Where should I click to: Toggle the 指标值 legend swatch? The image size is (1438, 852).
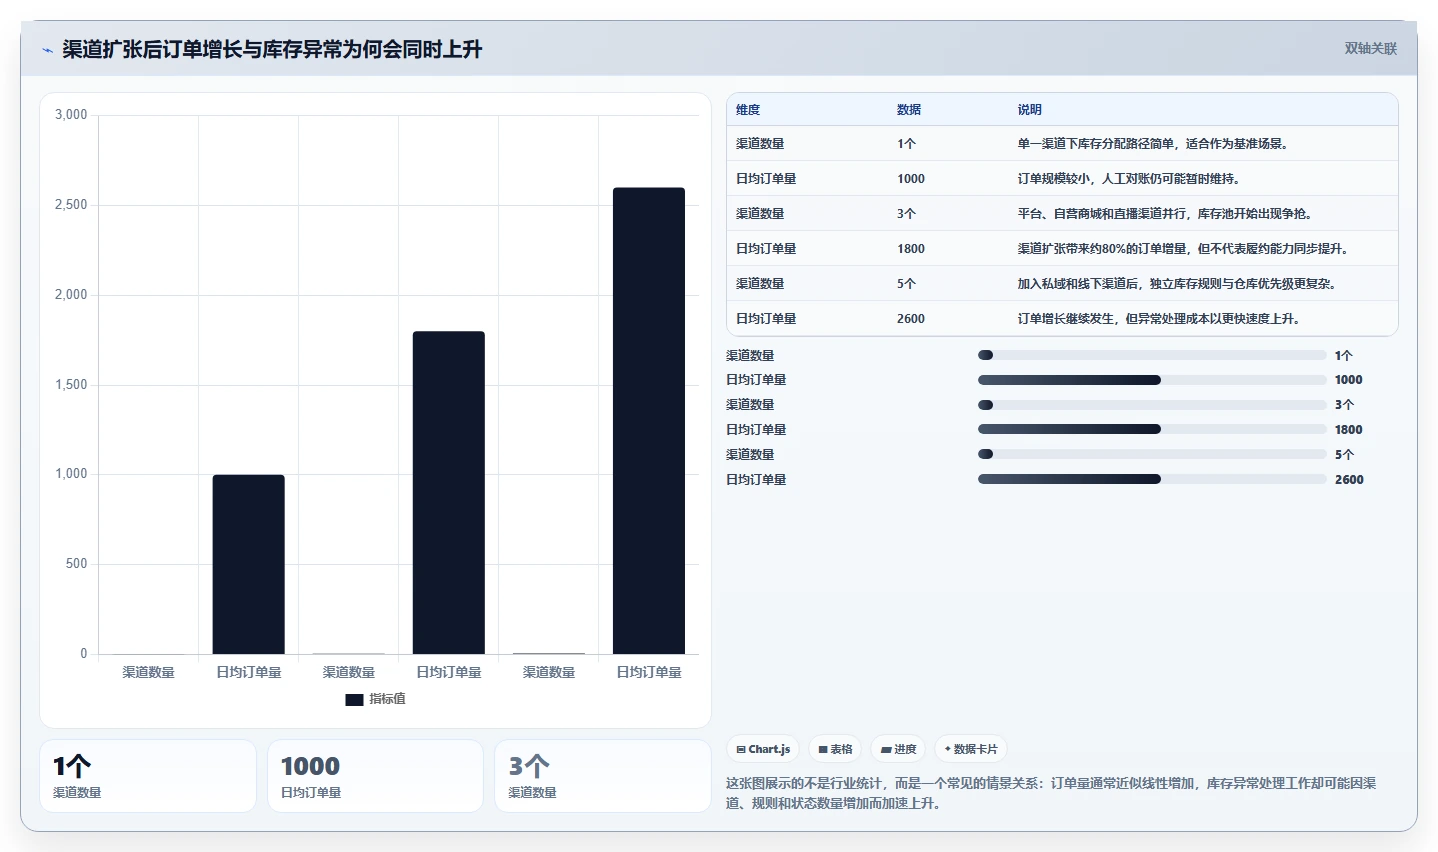pos(354,700)
